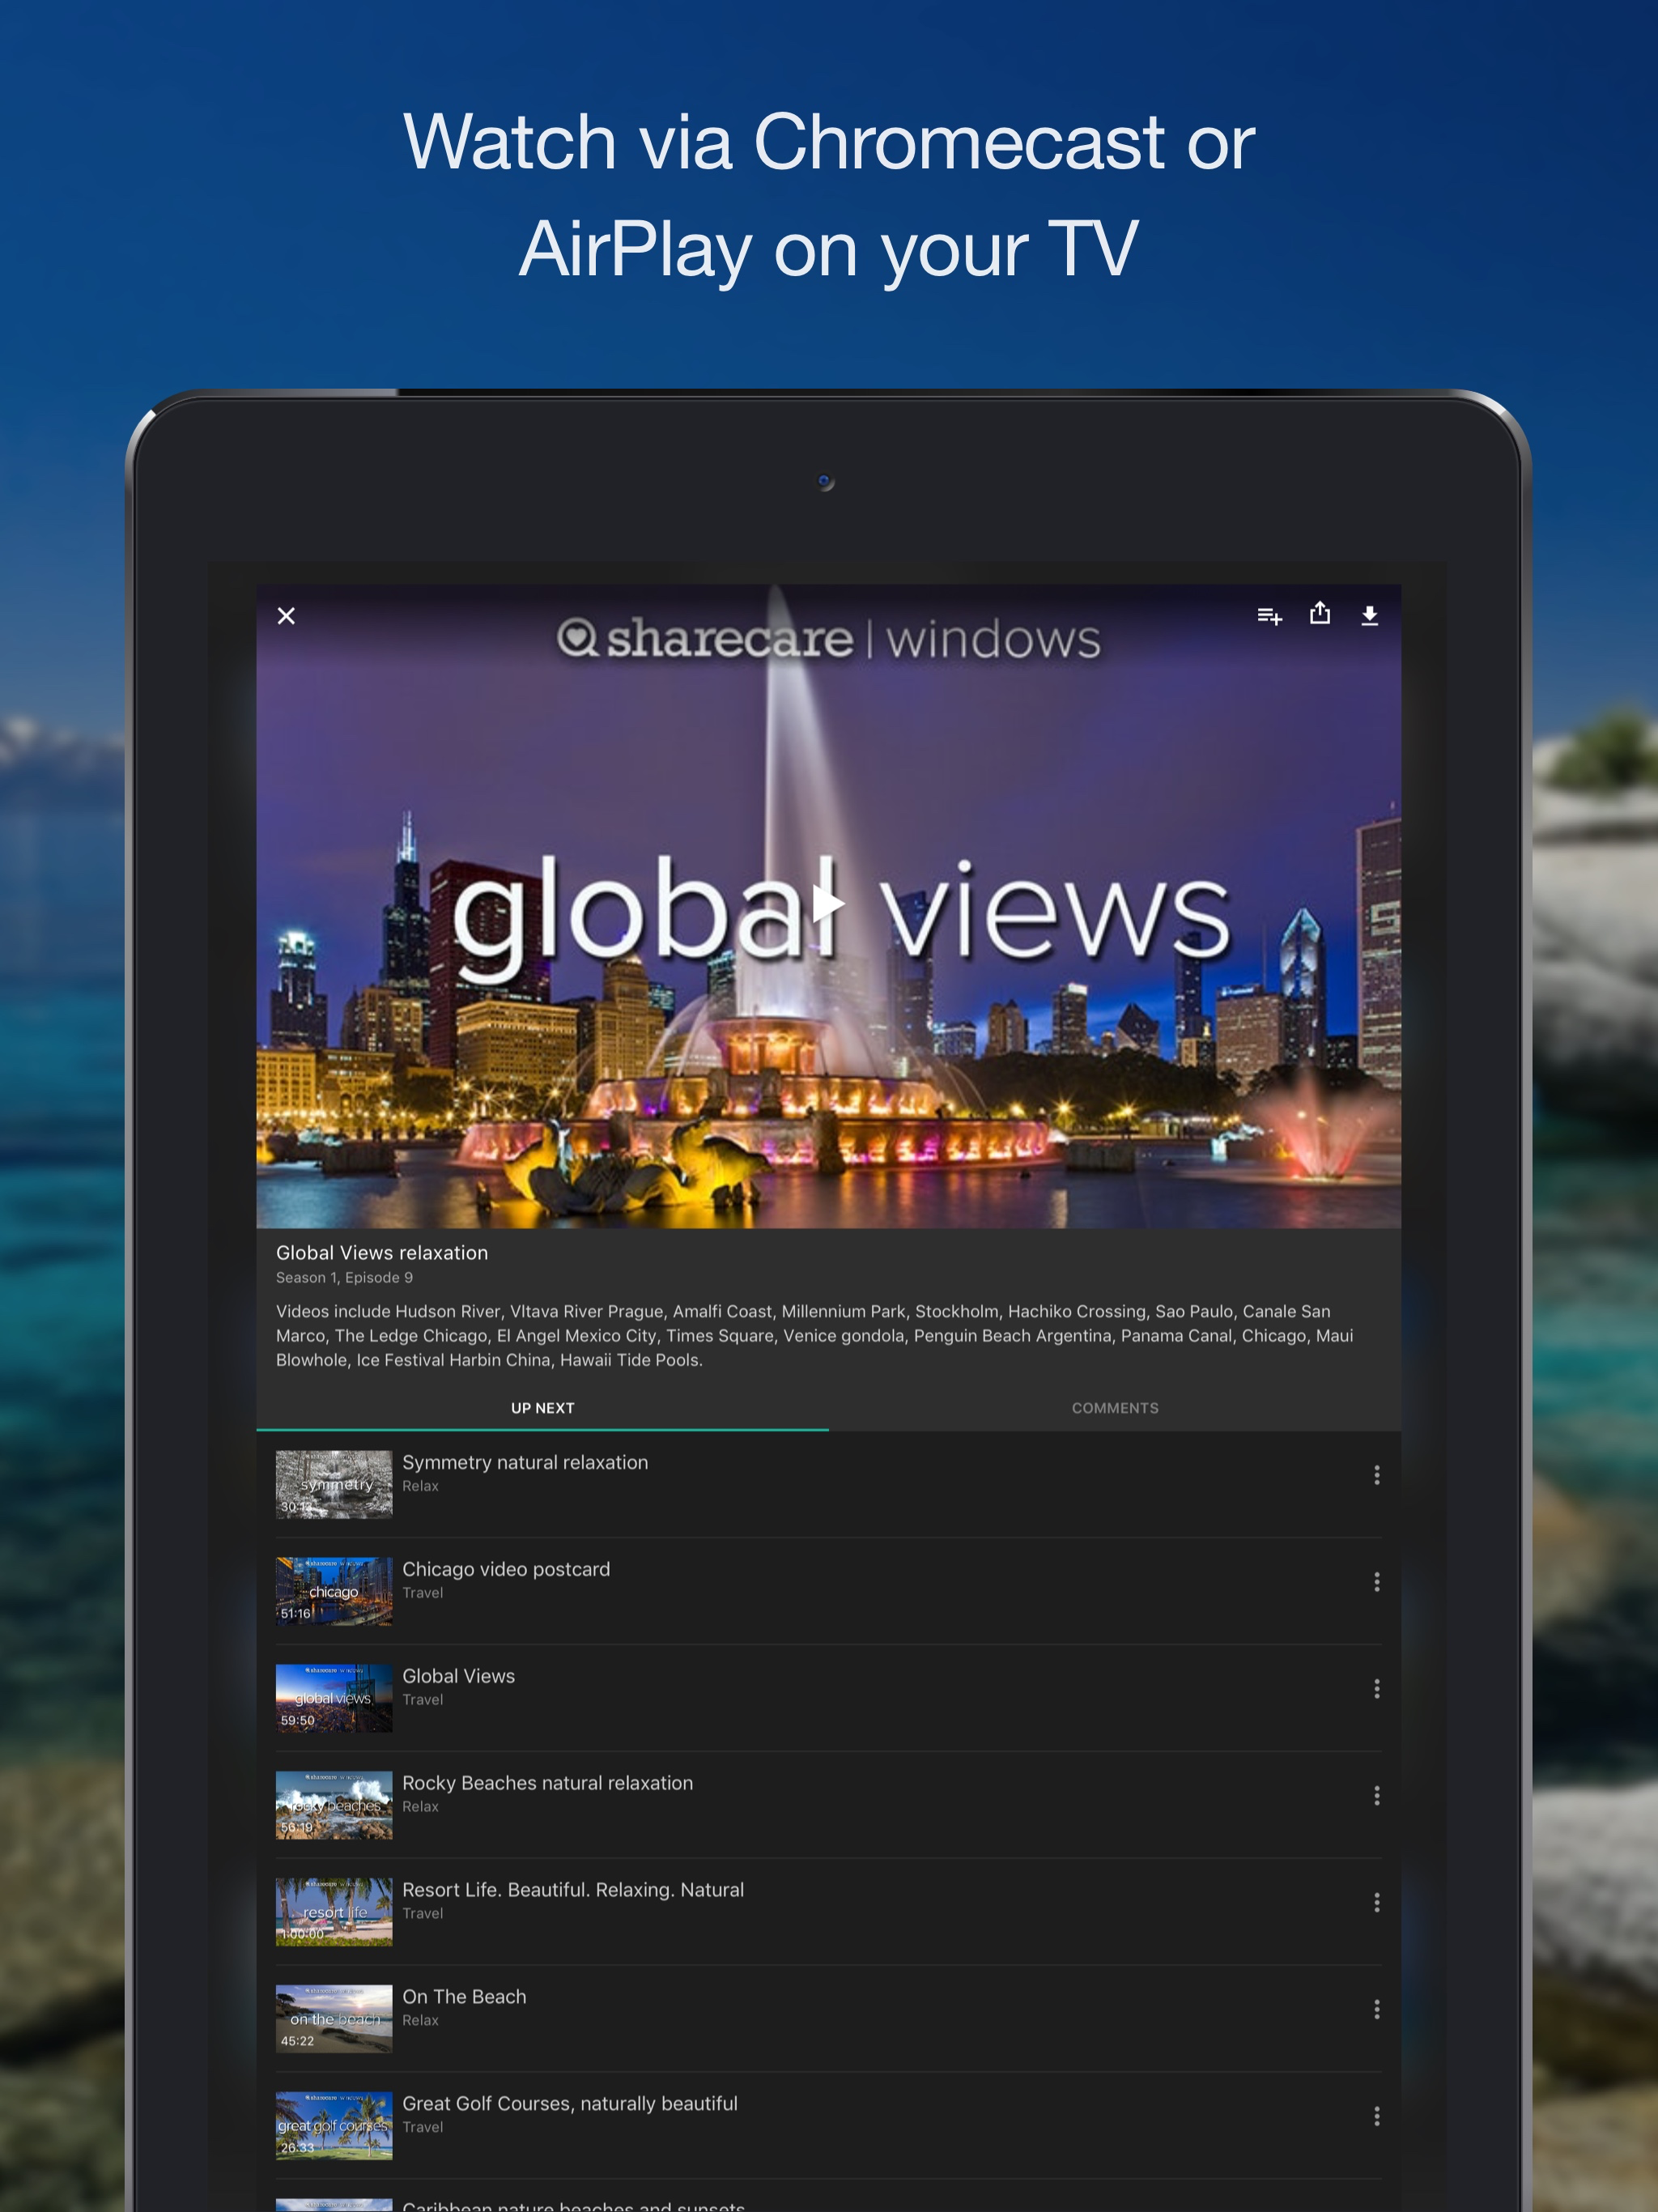Open the COMMENTS tab

coord(1115,1407)
